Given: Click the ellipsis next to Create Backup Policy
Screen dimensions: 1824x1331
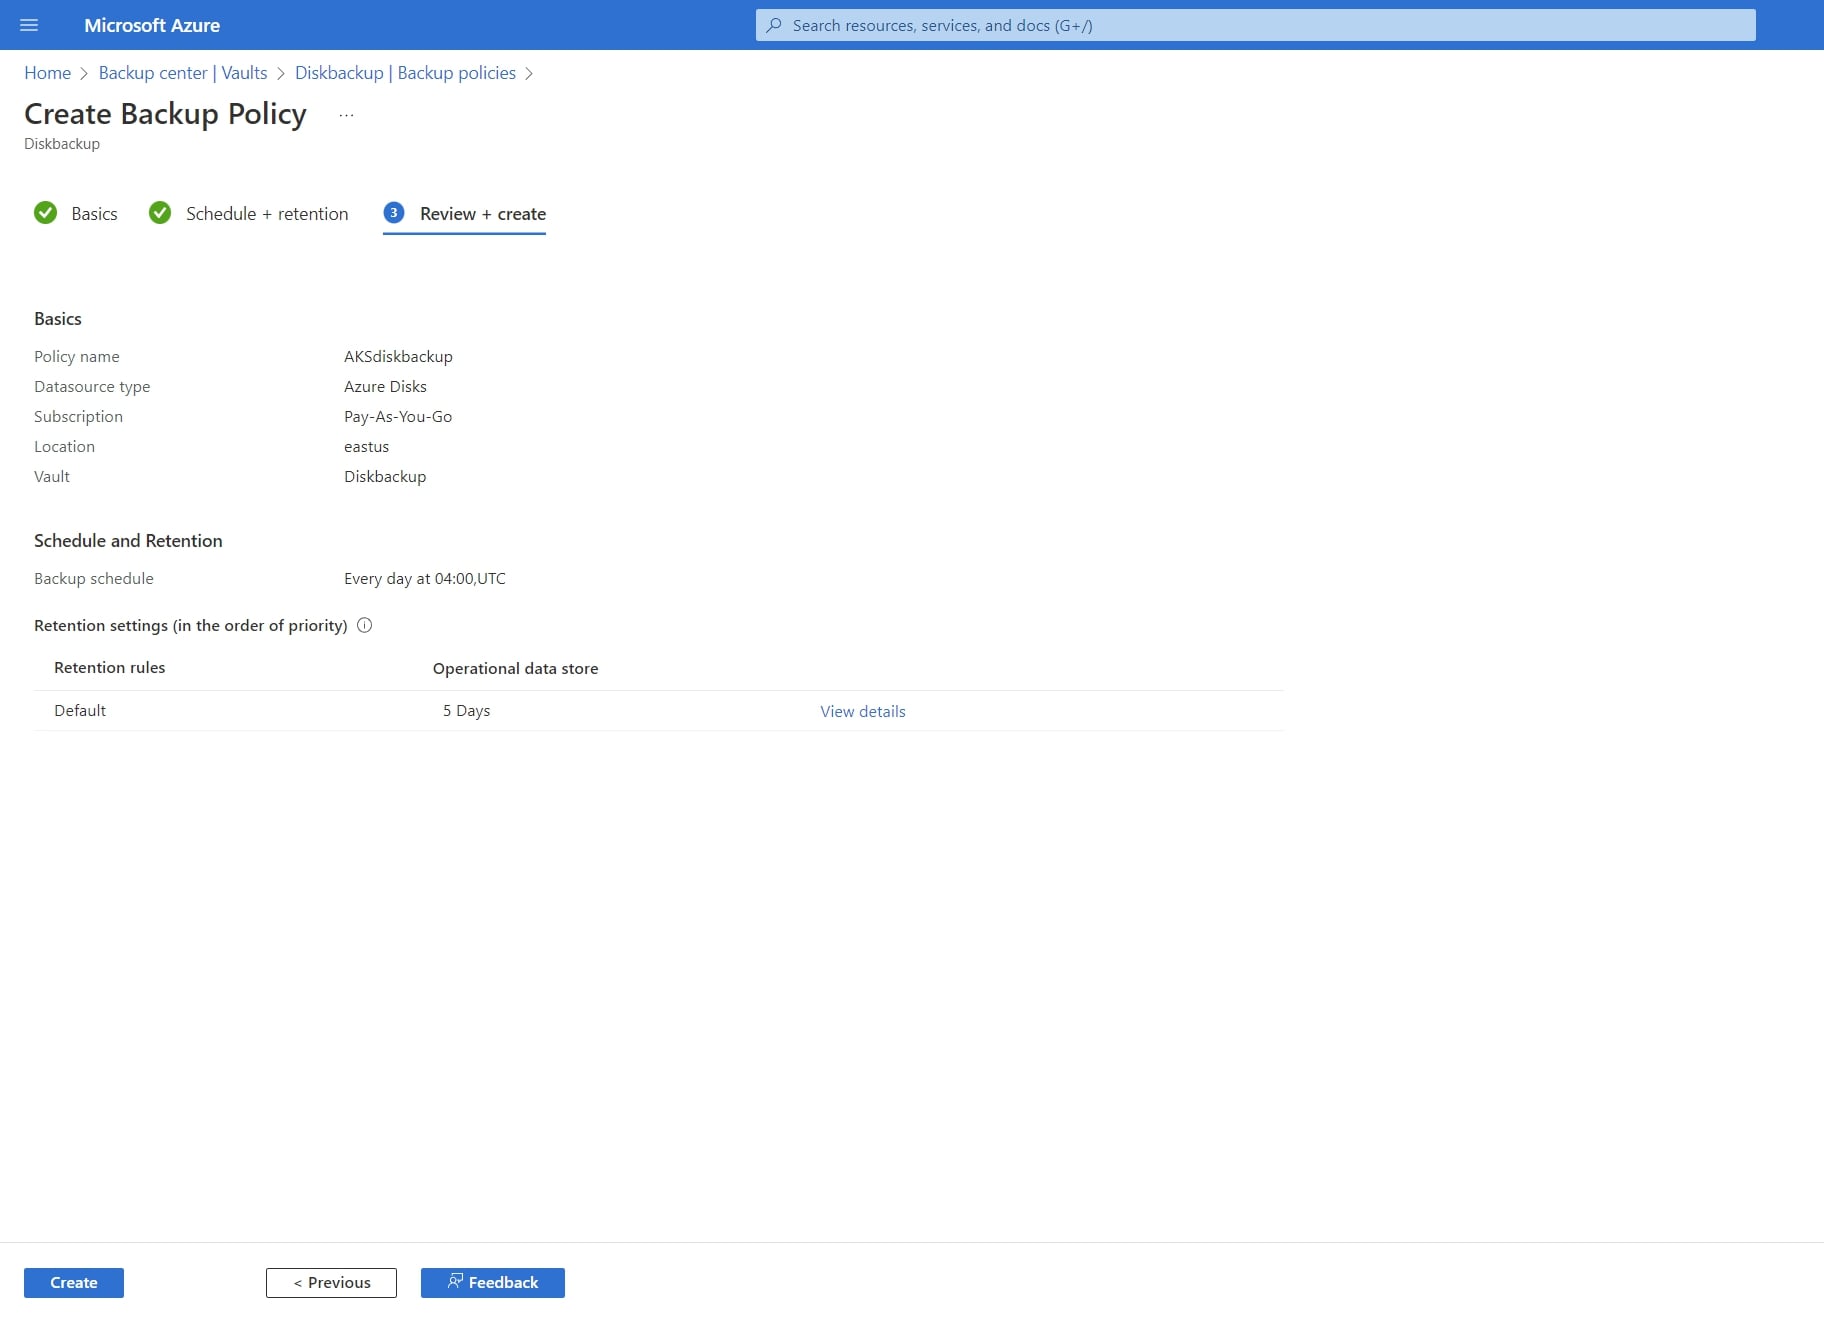Looking at the screenshot, I should (346, 115).
